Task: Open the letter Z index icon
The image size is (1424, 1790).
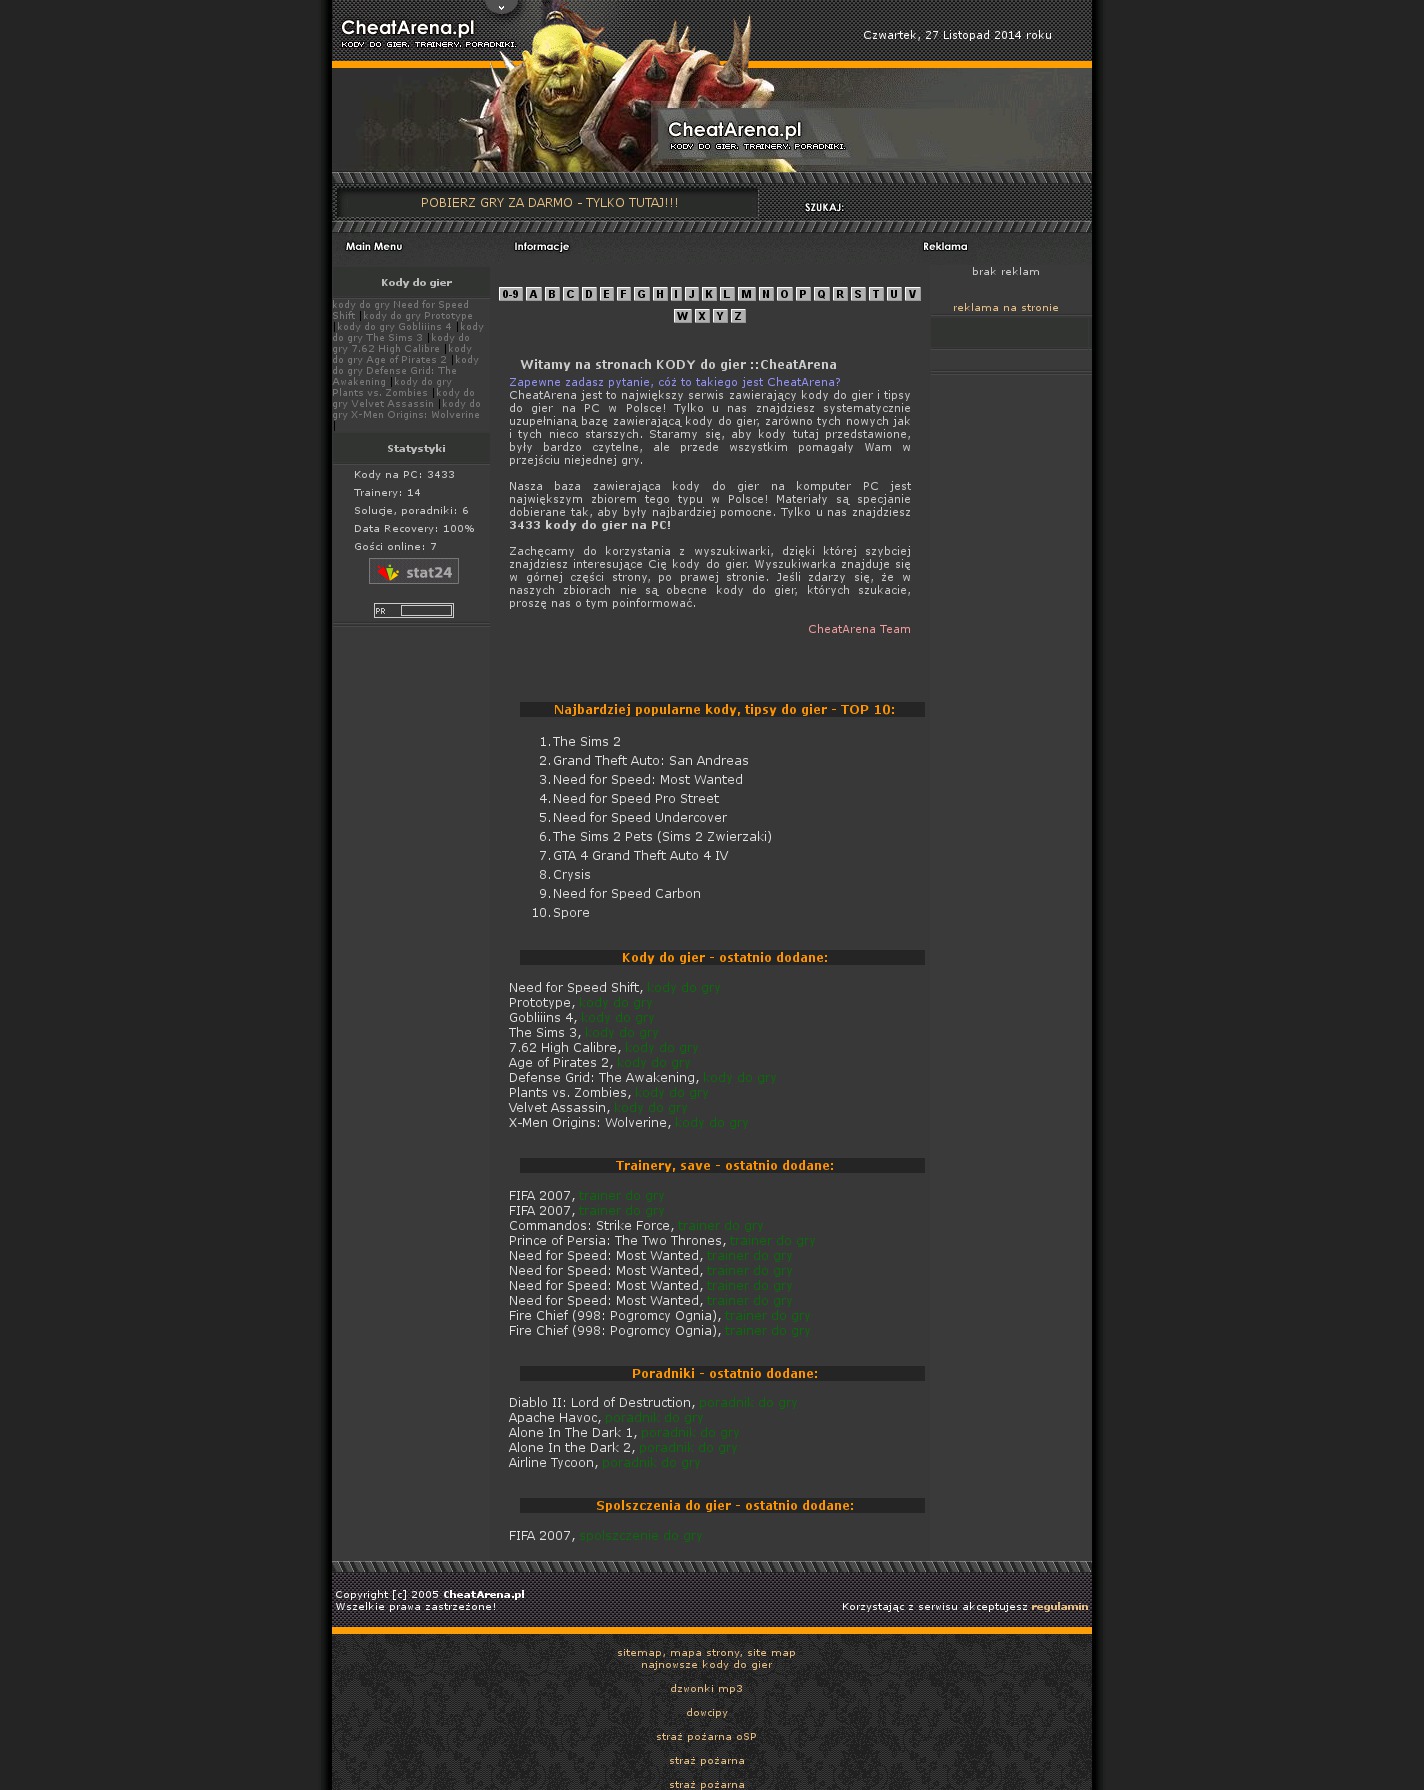Action: pos(738,316)
